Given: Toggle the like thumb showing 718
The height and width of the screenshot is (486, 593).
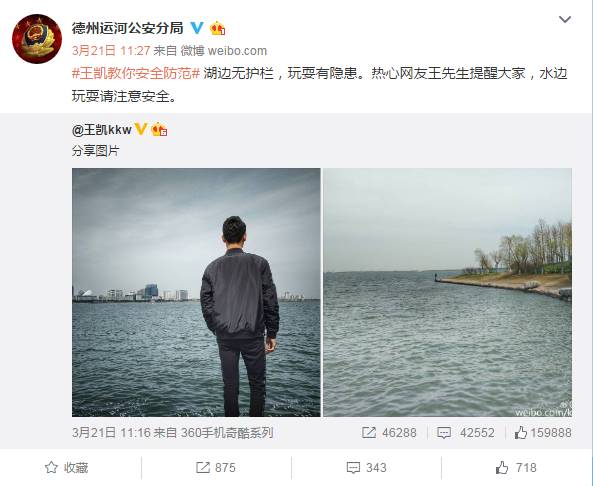Looking at the screenshot, I should point(516,468).
